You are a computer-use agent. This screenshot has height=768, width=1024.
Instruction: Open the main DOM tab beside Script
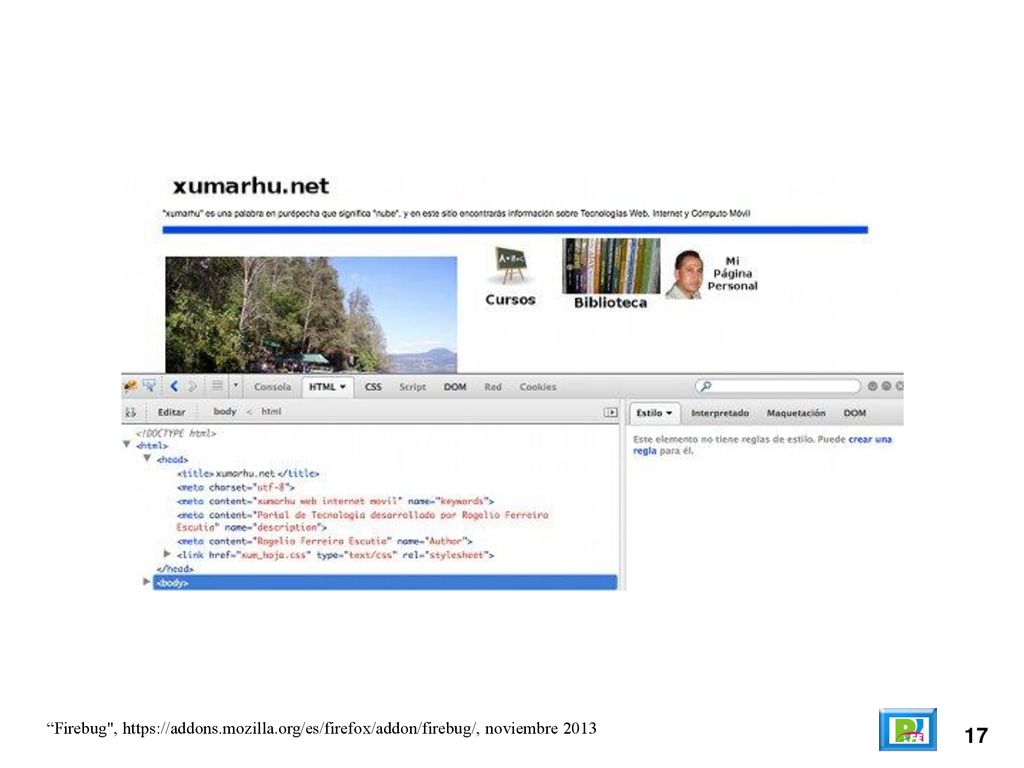coord(455,387)
